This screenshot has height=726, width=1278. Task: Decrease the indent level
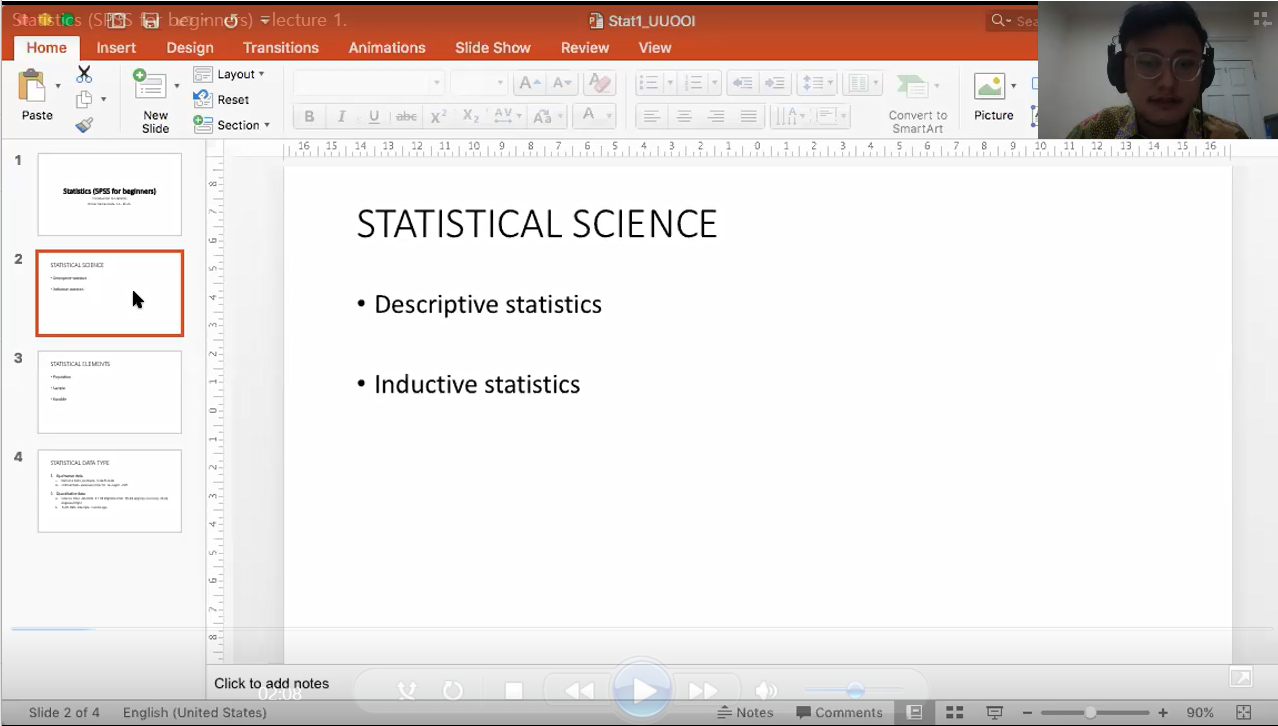click(x=742, y=83)
